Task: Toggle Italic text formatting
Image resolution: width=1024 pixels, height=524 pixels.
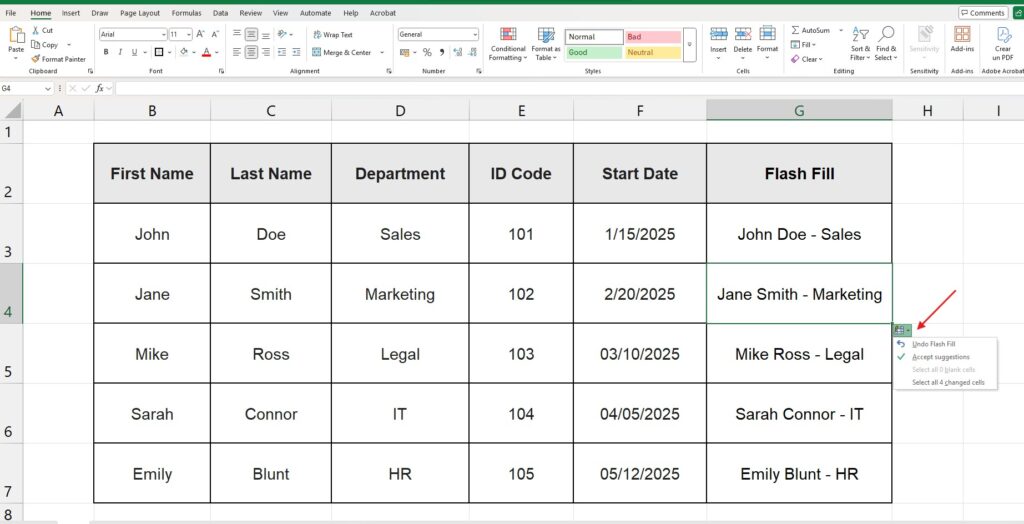Action: [120, 52]
